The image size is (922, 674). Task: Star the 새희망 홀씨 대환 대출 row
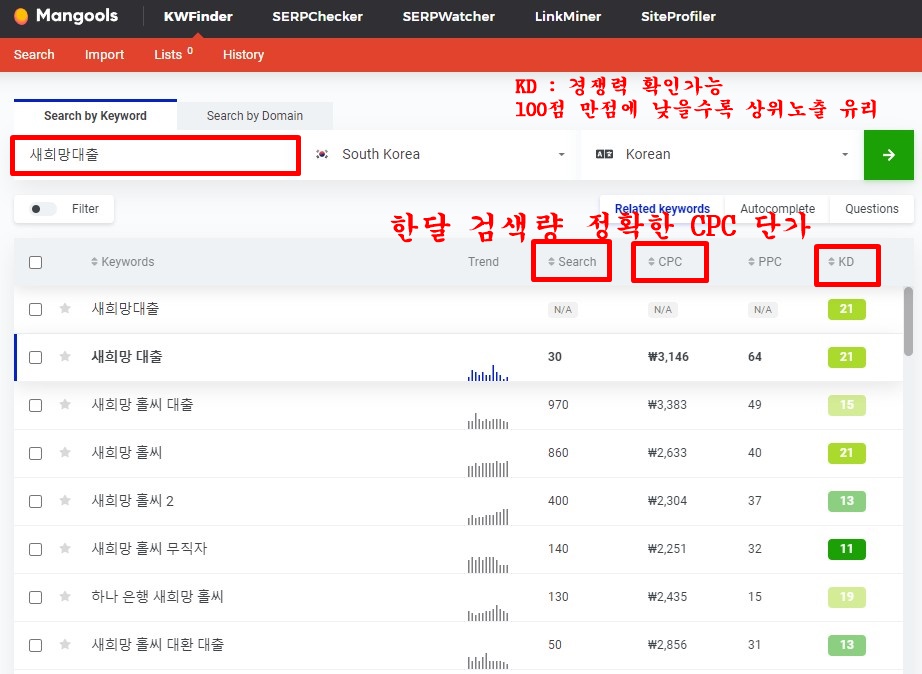[65, 645]
